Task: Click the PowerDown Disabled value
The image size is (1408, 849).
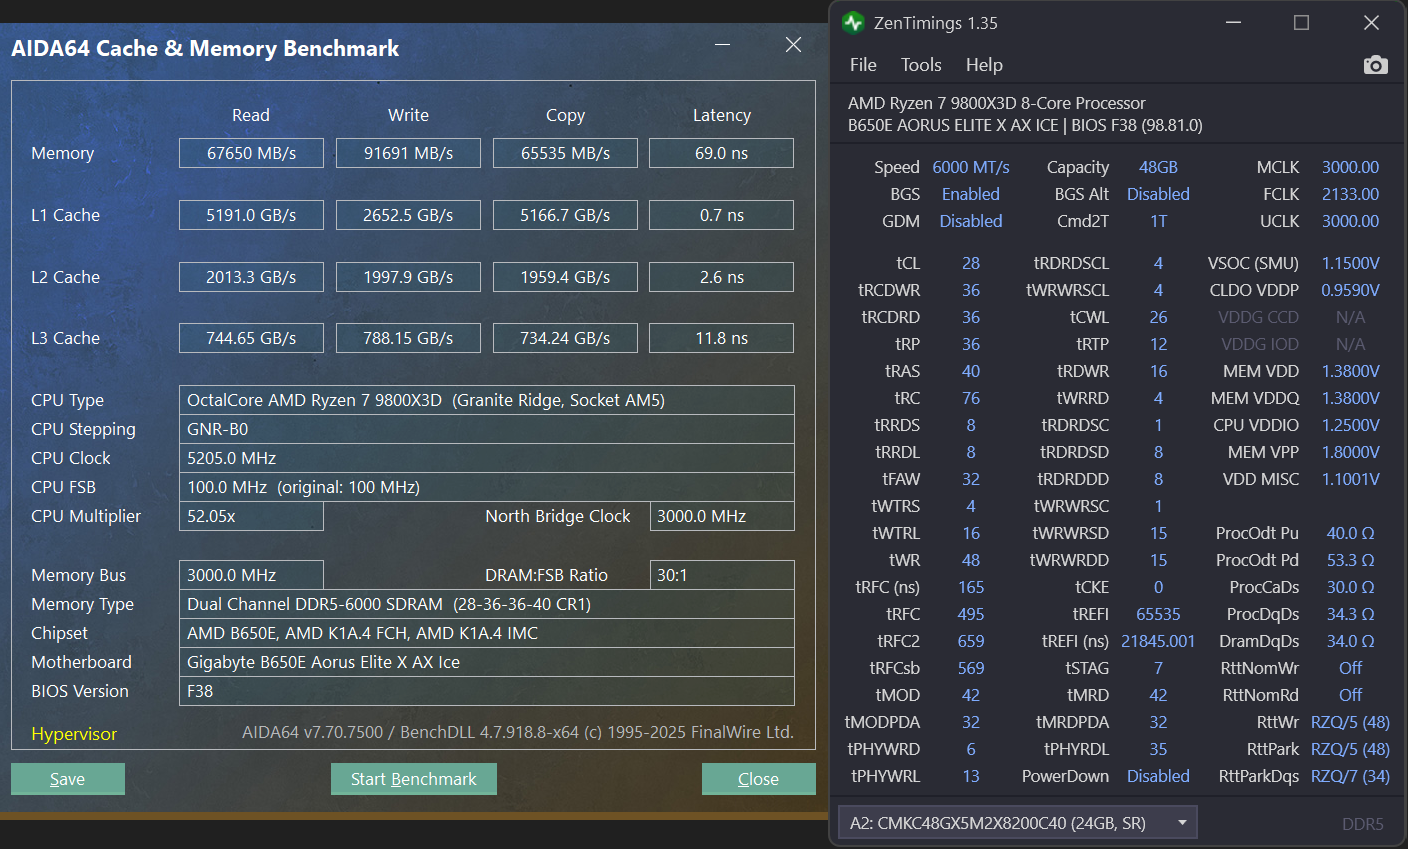Action: (x=1158, y=776)
